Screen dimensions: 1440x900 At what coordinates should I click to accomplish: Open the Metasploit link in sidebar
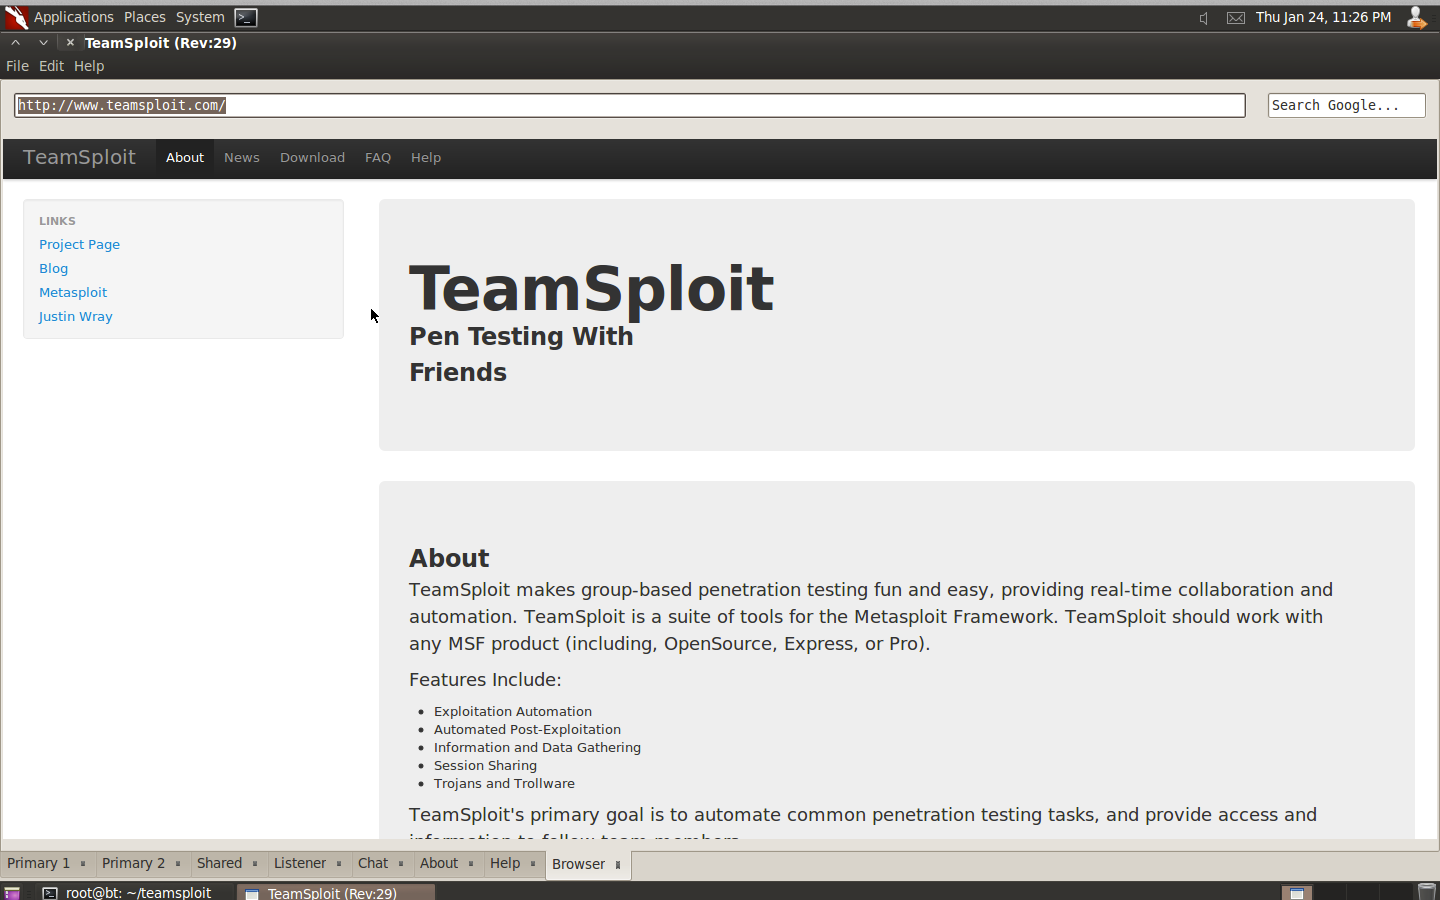point(73,292)
